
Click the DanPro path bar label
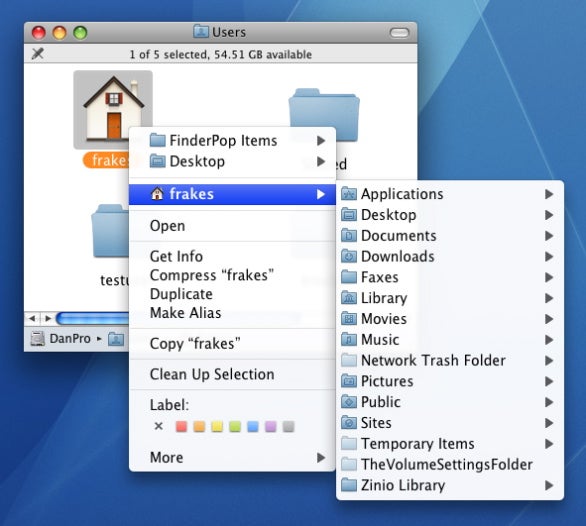pos(70,339)
